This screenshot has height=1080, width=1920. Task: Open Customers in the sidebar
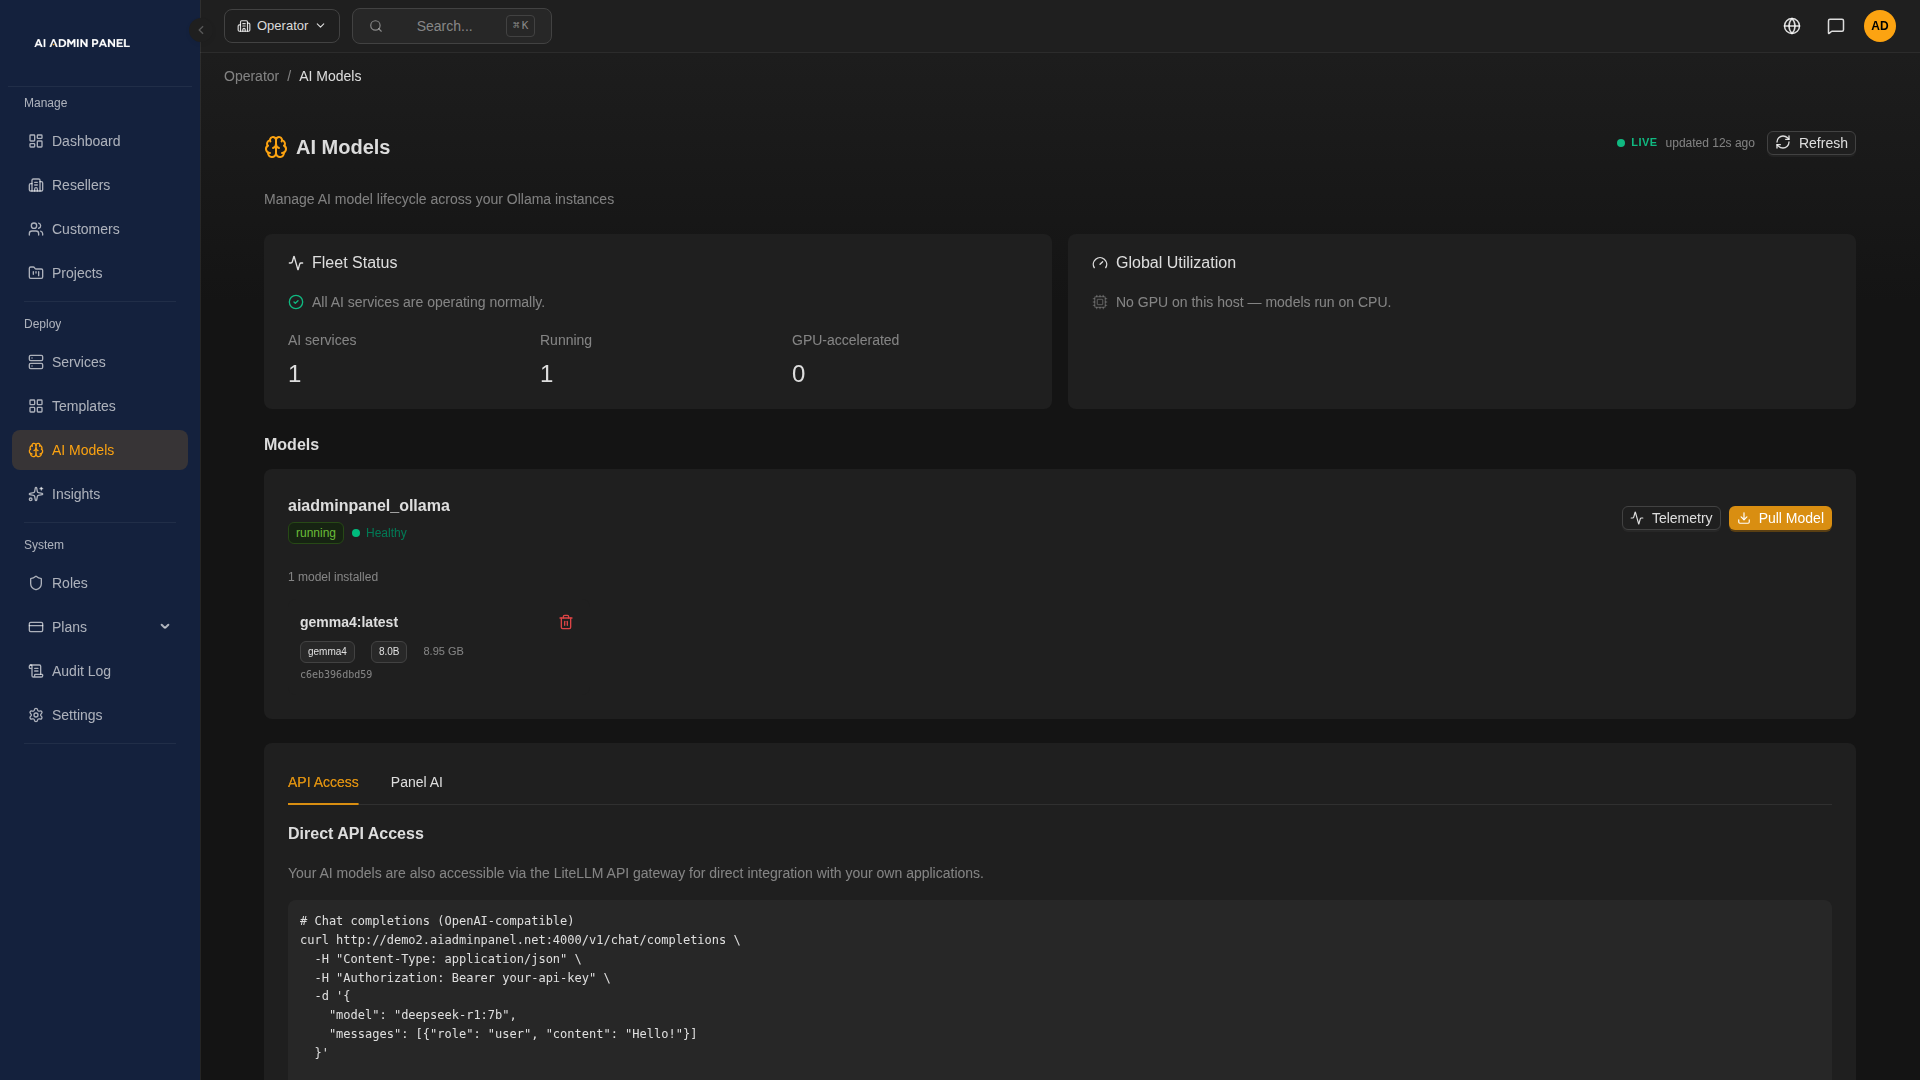(100, 229)
